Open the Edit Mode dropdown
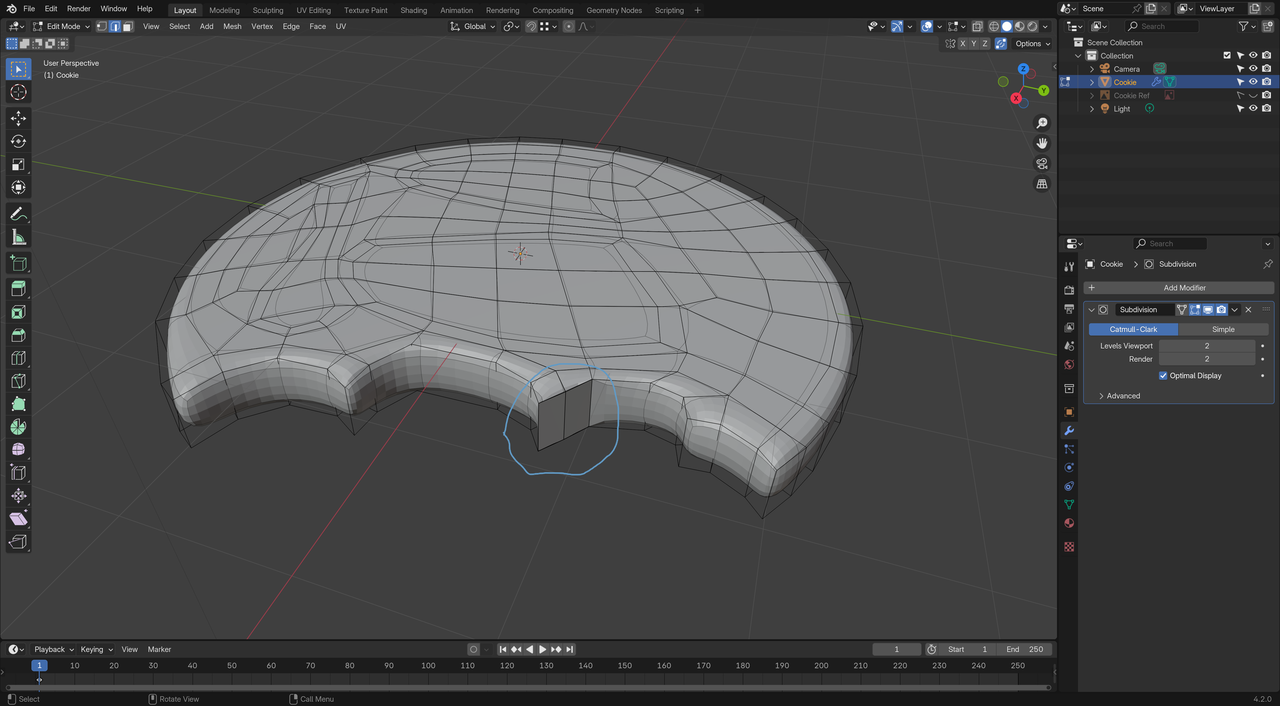This screenshot has width=1280, height=706. [68, 26]
